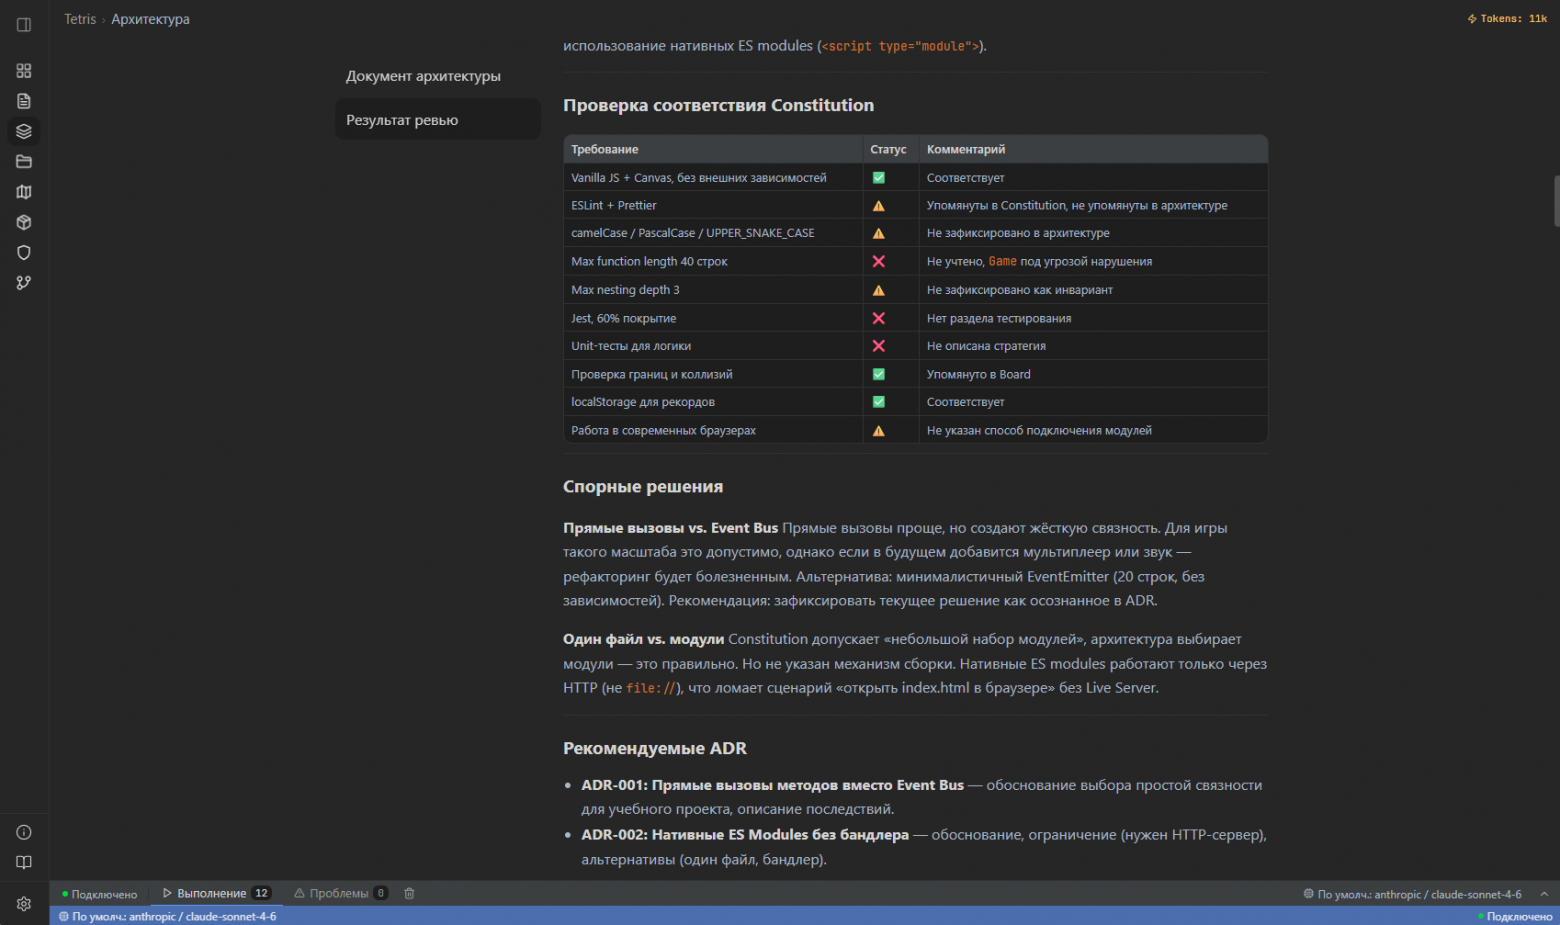
Task: Go to Tetris in the breadcrumb
Action: [80, 19]
